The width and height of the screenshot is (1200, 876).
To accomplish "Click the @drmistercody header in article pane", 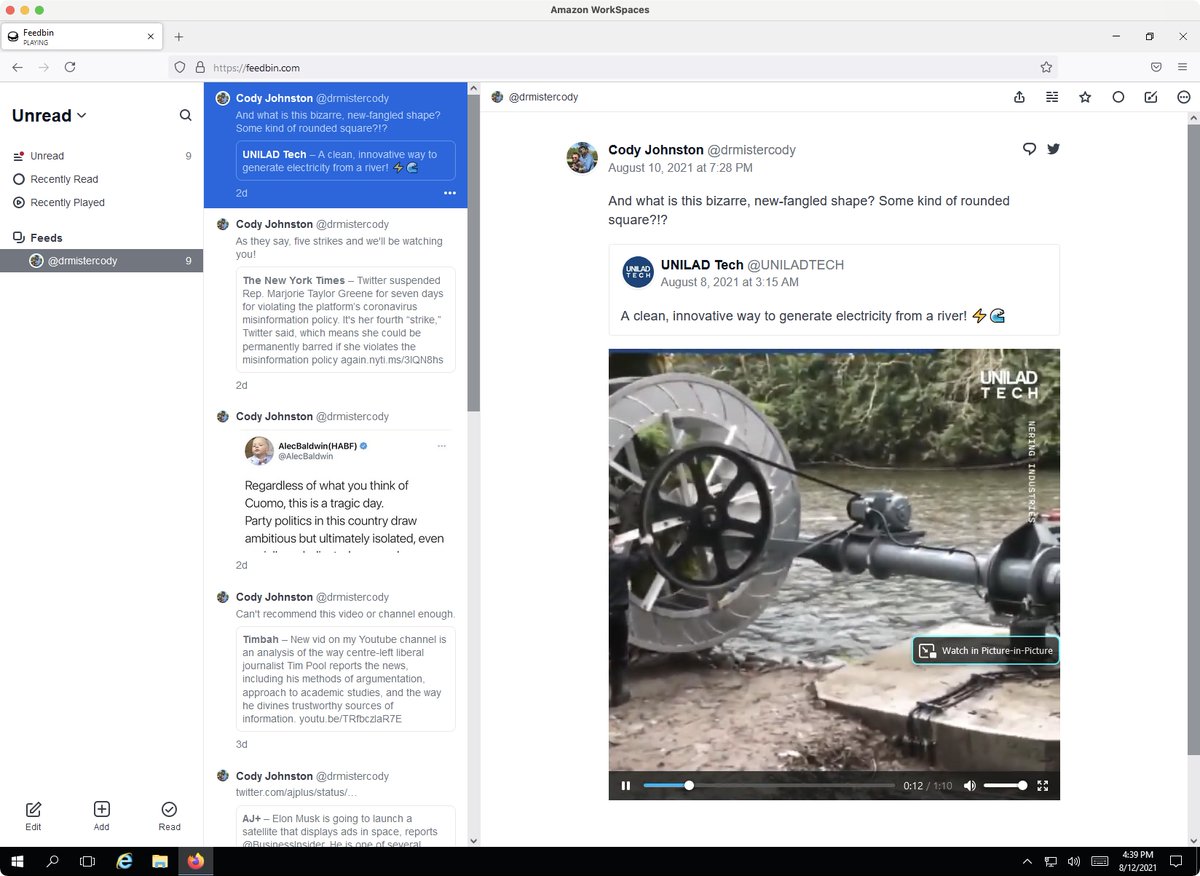I will point(535,97).
